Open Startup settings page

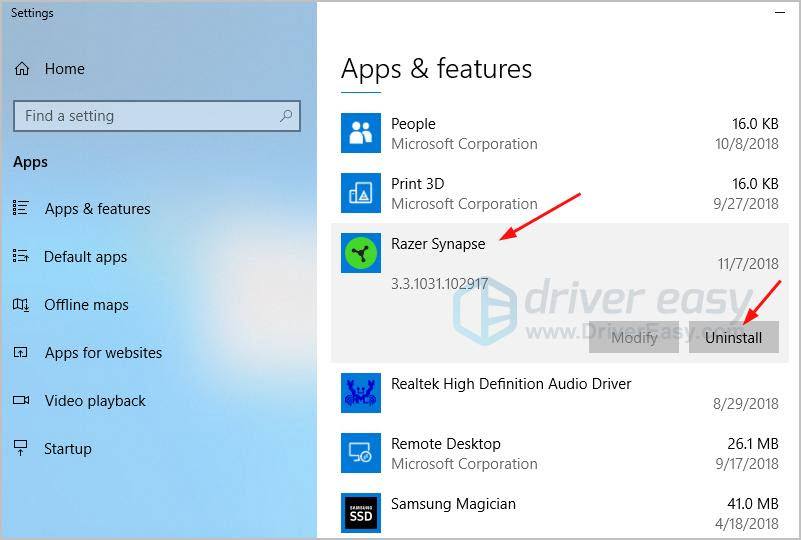(68, 449)
